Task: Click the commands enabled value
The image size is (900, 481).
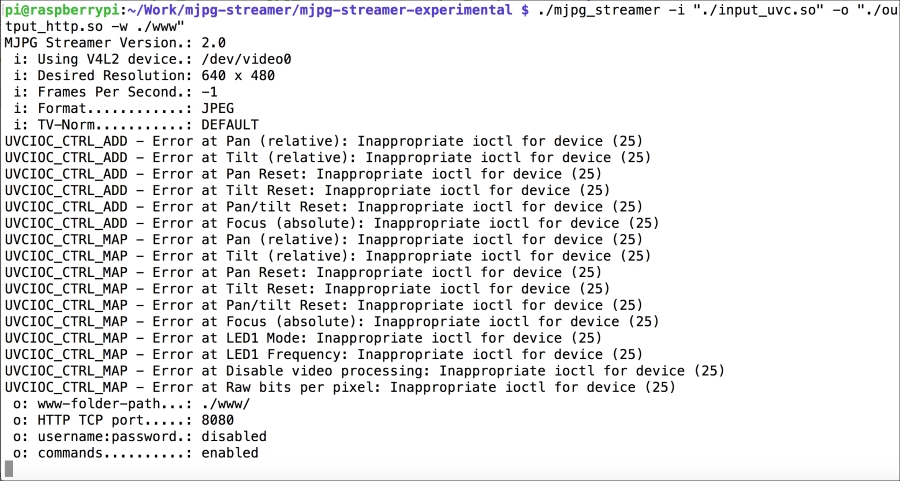Action: (x=230, y=453)
